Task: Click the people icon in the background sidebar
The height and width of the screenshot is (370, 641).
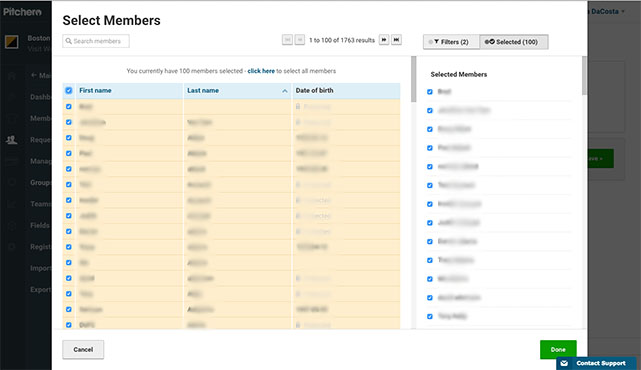Action: 12,140
